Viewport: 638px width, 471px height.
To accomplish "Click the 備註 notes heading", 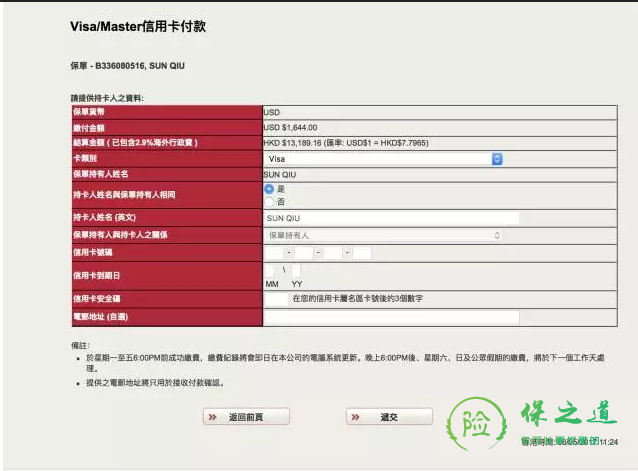I will (x=80, y=346).
